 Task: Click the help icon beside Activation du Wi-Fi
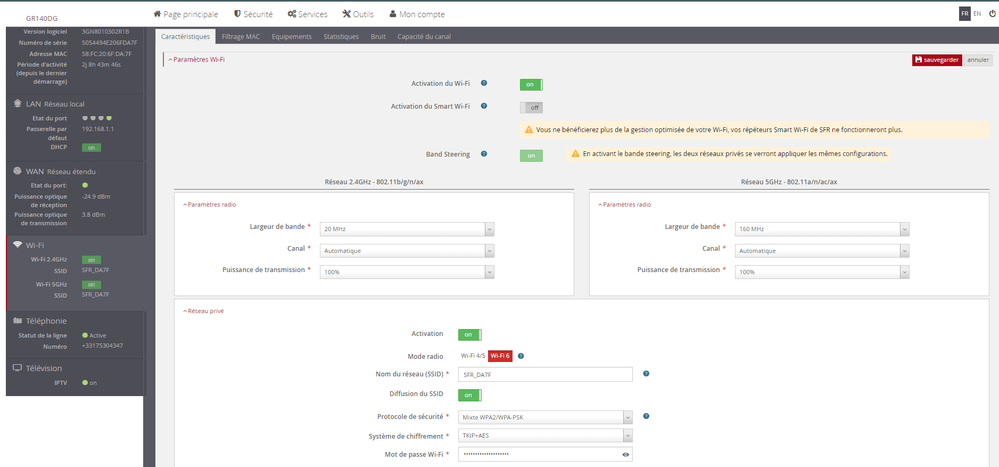[x=484, y=84]
